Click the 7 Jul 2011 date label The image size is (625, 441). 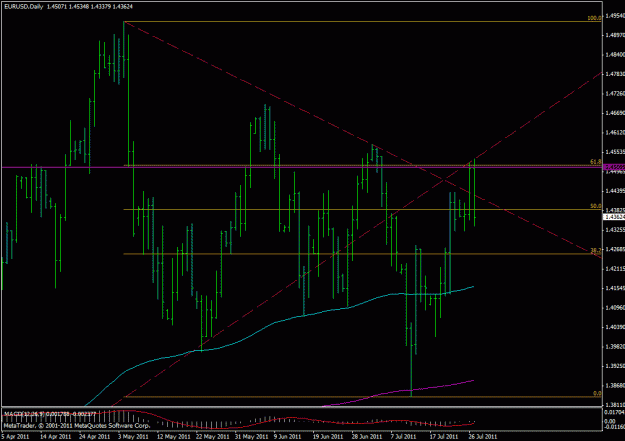tap(403, 437)
